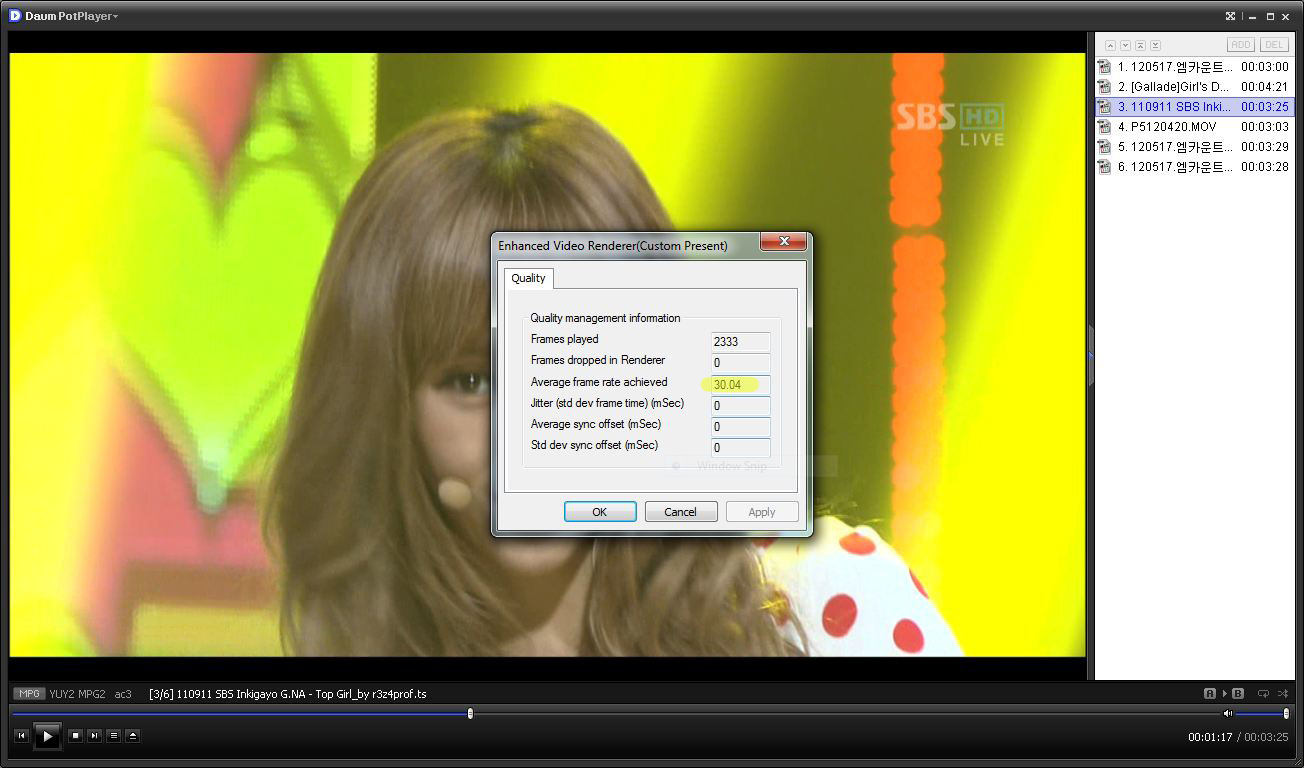The image size is (1304, 768).
Task: Click the PotPlayer logo icon
Action: (x=15, y=16)
